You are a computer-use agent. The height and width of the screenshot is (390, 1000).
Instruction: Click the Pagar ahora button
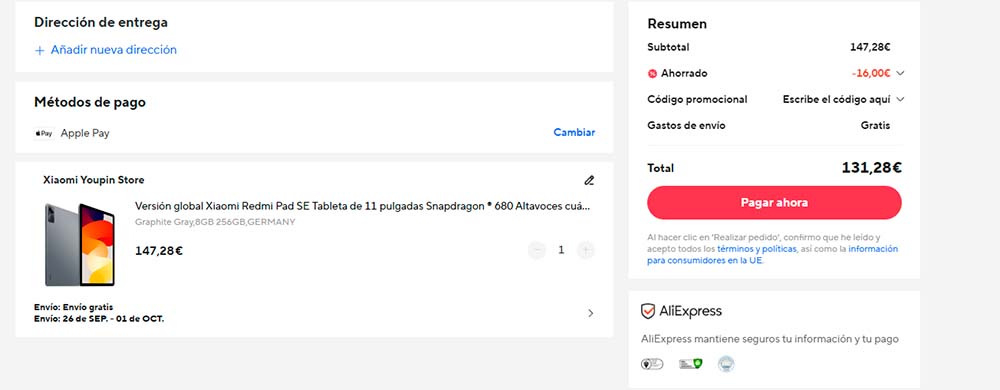pos(774,203)
